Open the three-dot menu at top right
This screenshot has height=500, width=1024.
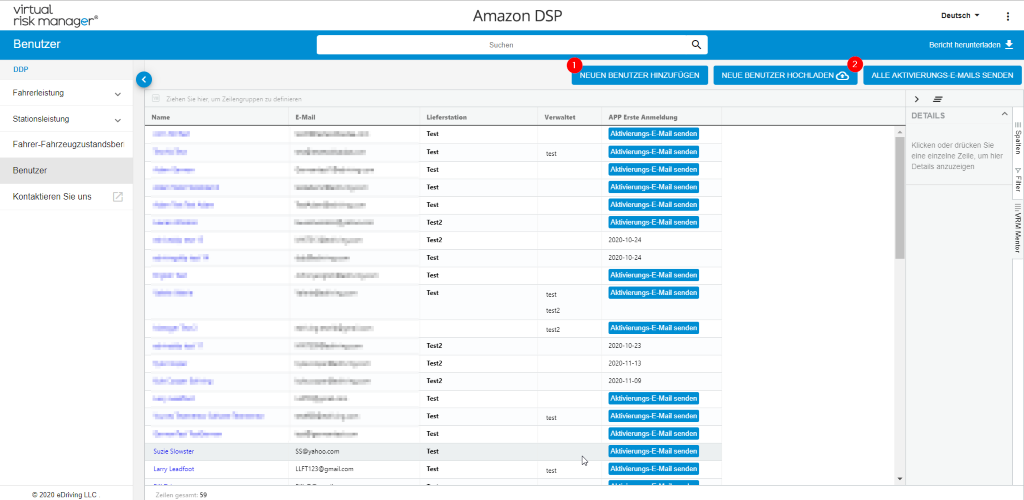pyautogui.click(x=1006, y=16)
